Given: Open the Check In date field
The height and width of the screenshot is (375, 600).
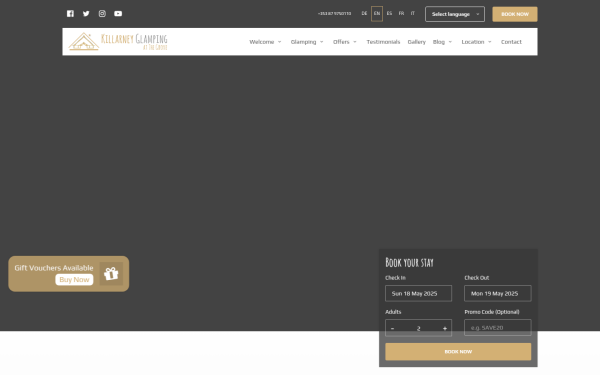Looking at the screenshot, I should coord(418,293).
